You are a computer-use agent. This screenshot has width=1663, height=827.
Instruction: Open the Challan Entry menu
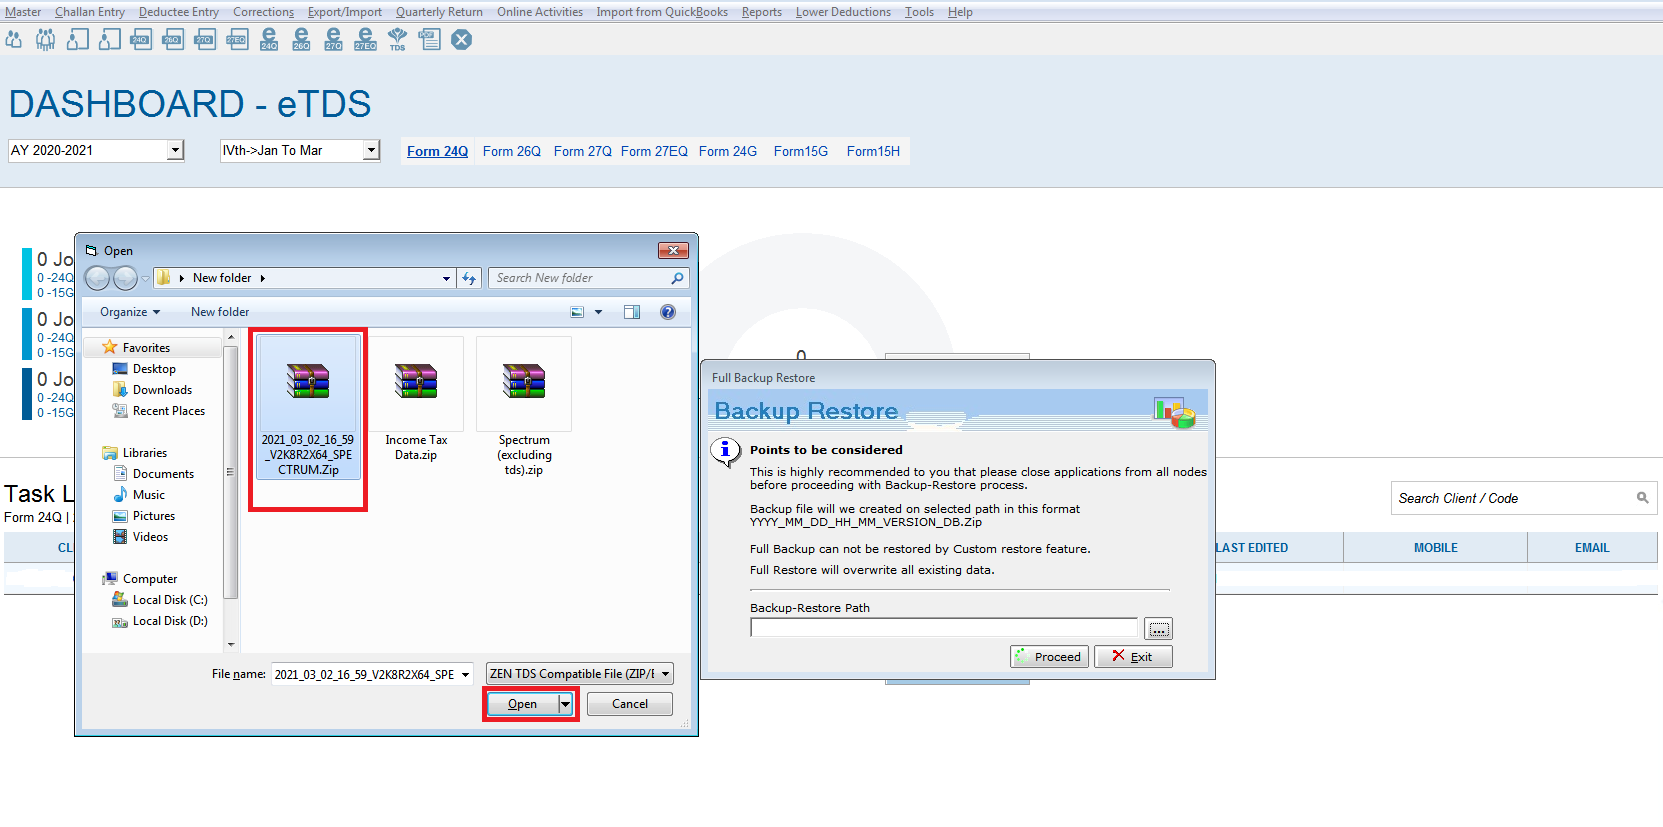click(90, 12)
